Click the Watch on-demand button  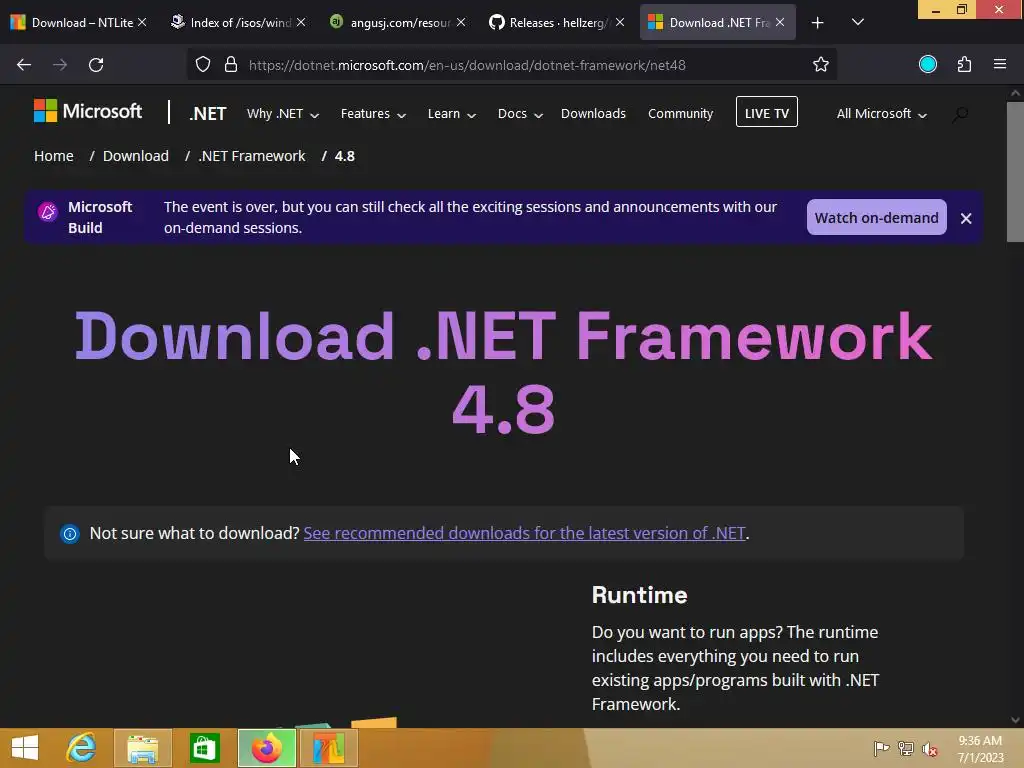[x=876, y=217]
